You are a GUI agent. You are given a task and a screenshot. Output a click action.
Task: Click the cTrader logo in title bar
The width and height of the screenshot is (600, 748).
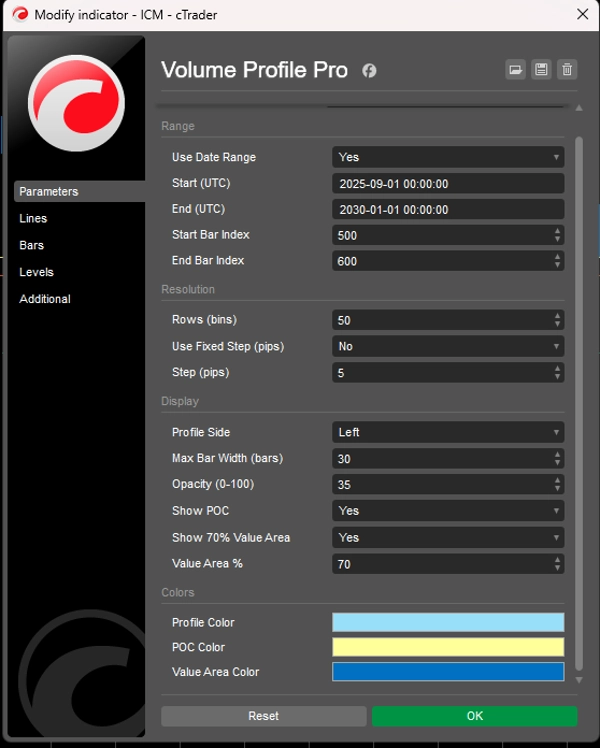click(x=20, y=14)
